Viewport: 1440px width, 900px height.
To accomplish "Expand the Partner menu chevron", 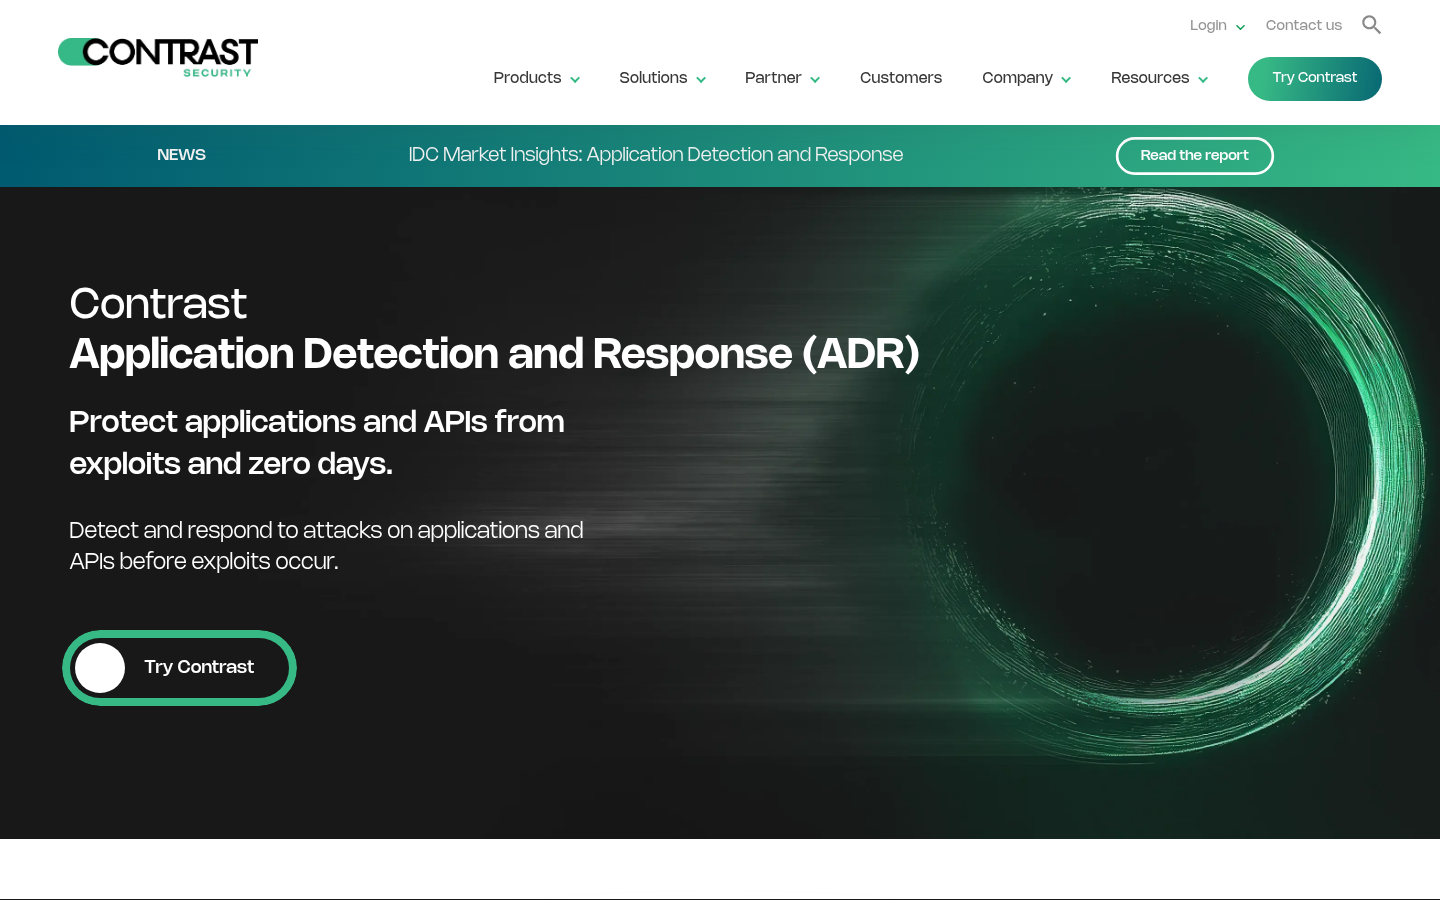I will (x=815, y=80).
